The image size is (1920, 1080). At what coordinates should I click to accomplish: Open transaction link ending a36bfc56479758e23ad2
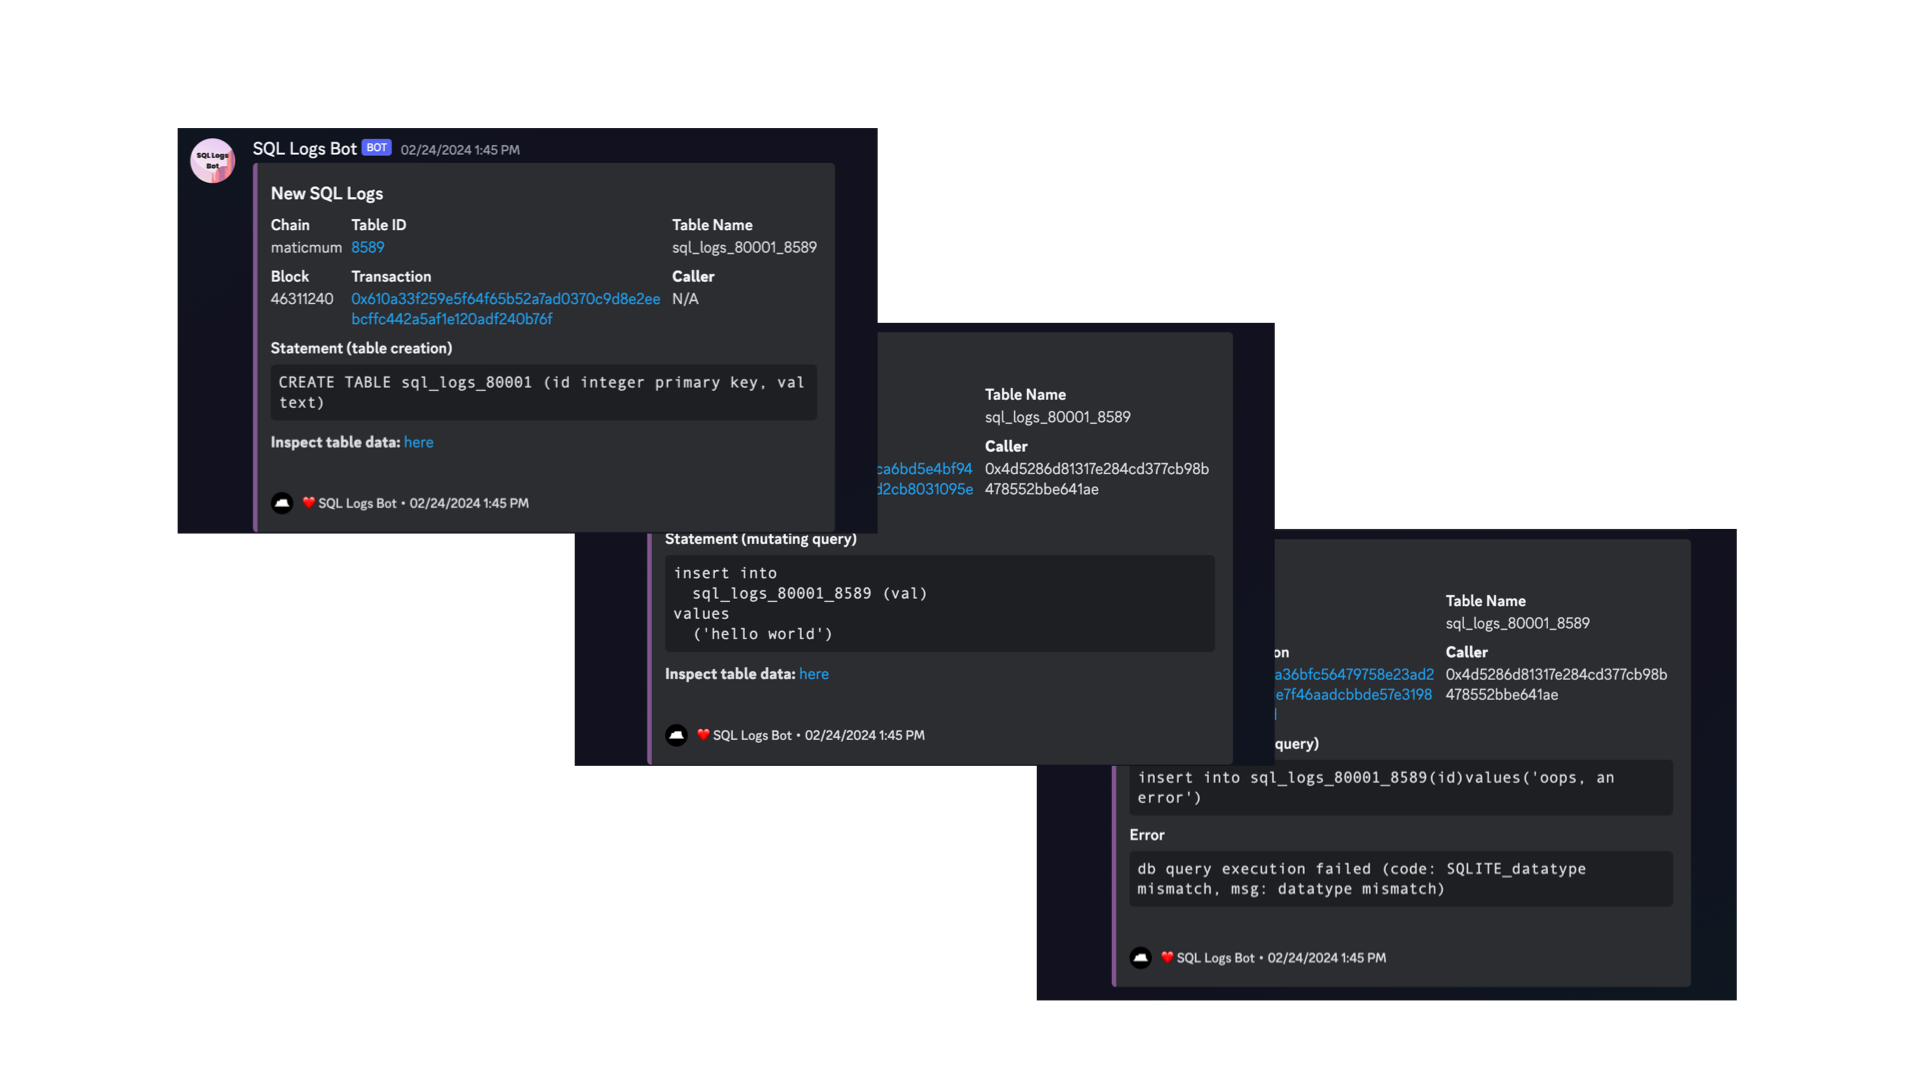coord(1354,675)
